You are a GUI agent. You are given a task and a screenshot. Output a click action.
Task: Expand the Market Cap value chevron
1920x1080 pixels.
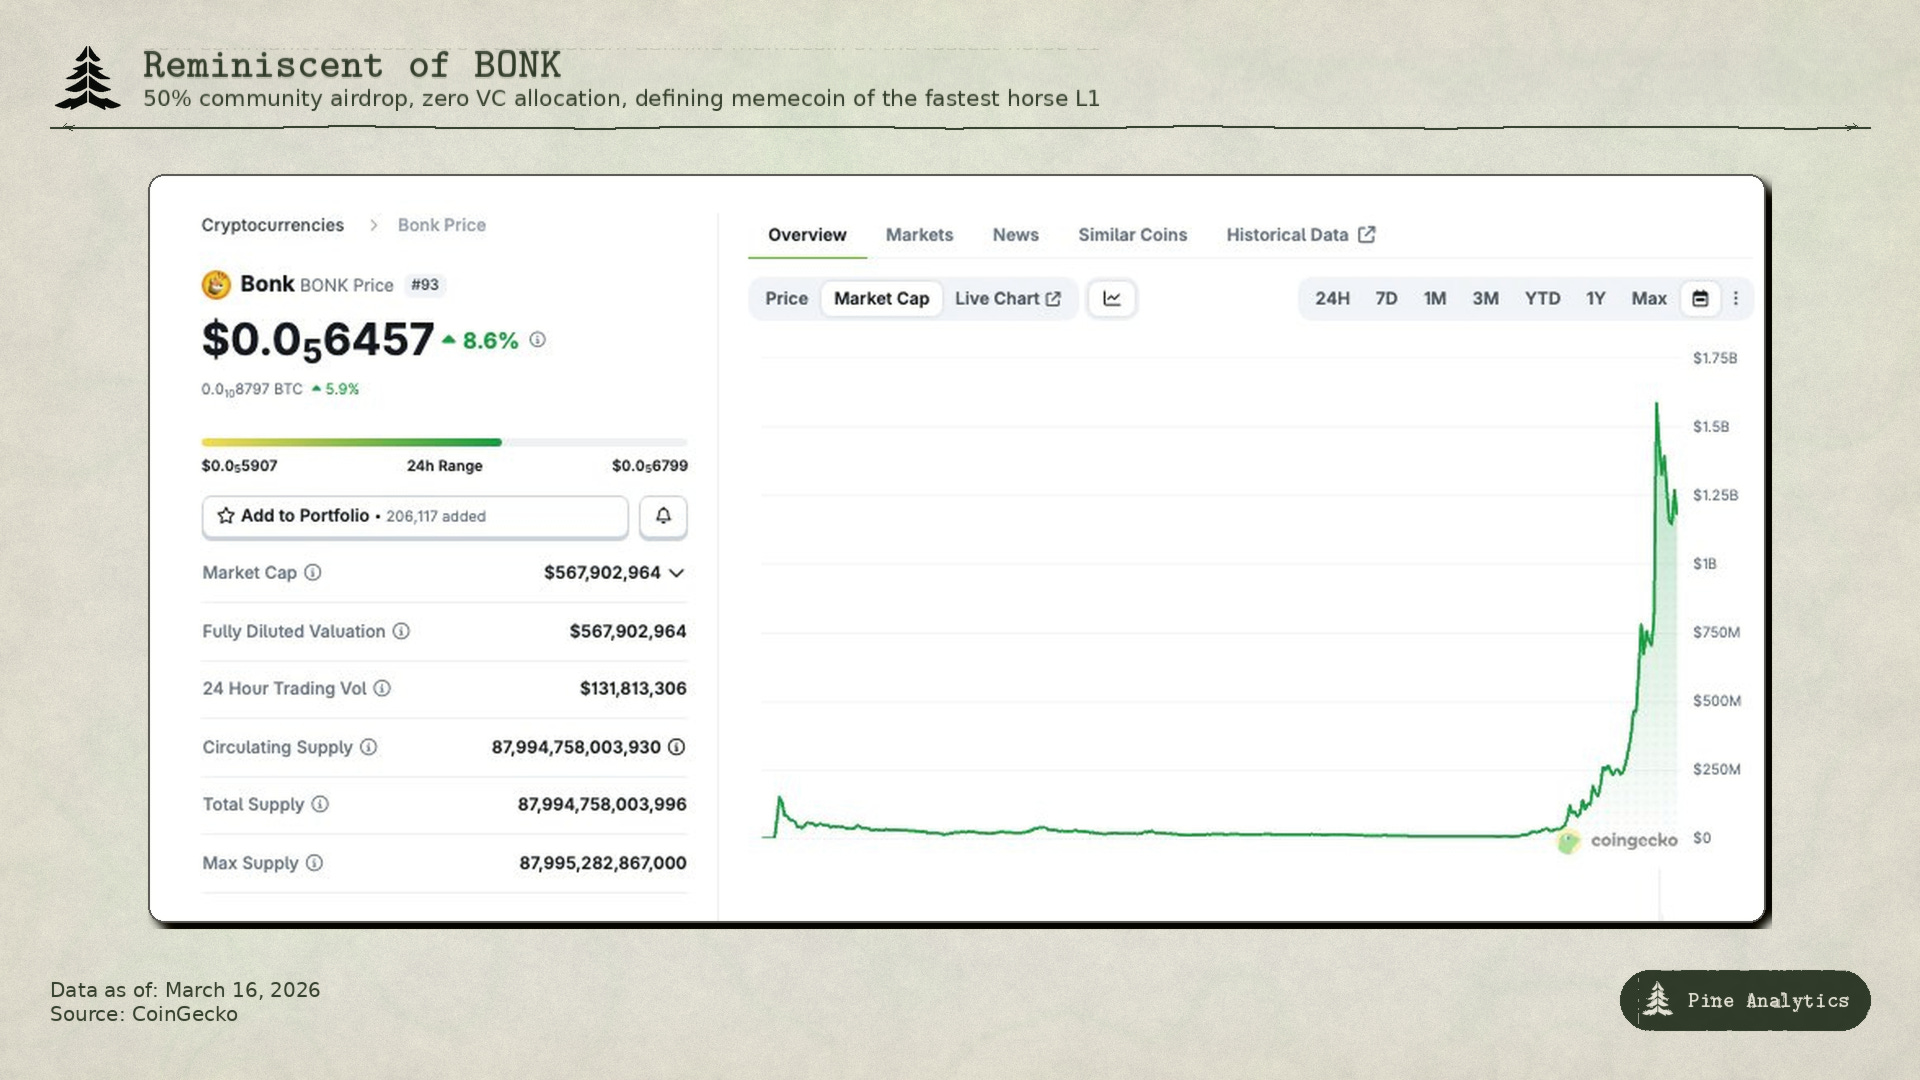tap(677, 573)
